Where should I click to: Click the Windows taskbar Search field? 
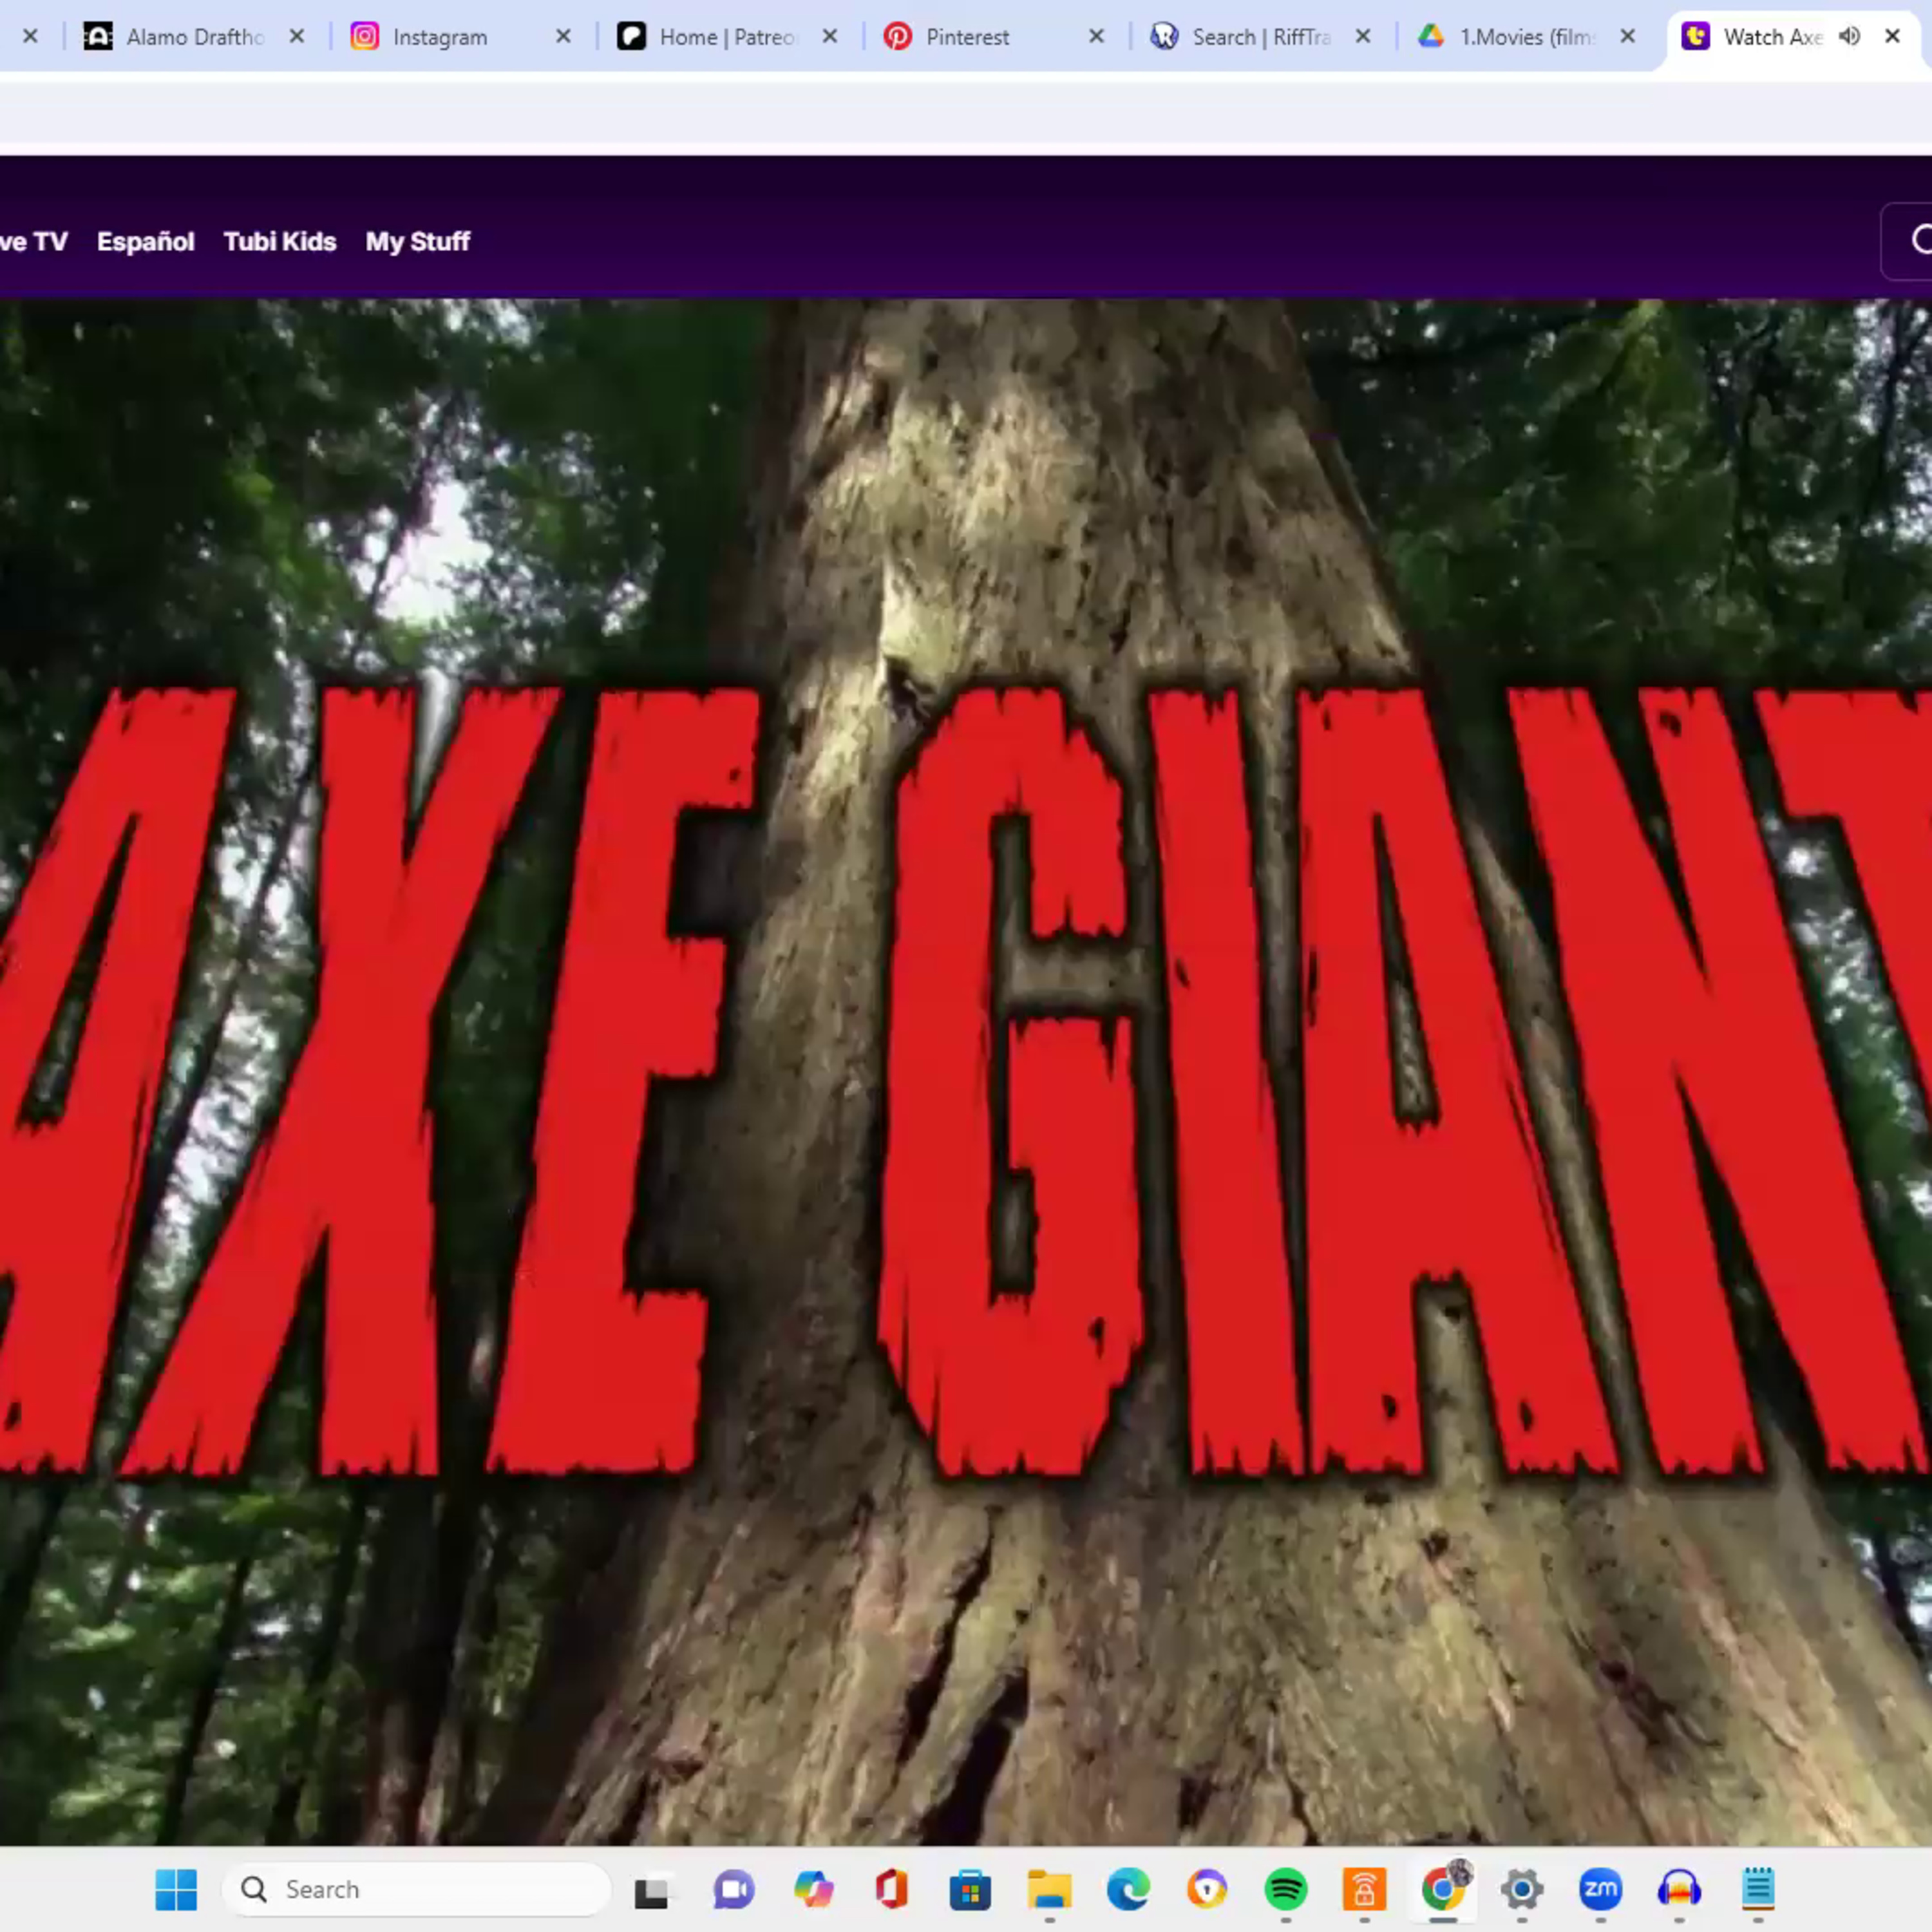tap(416, 1889)
